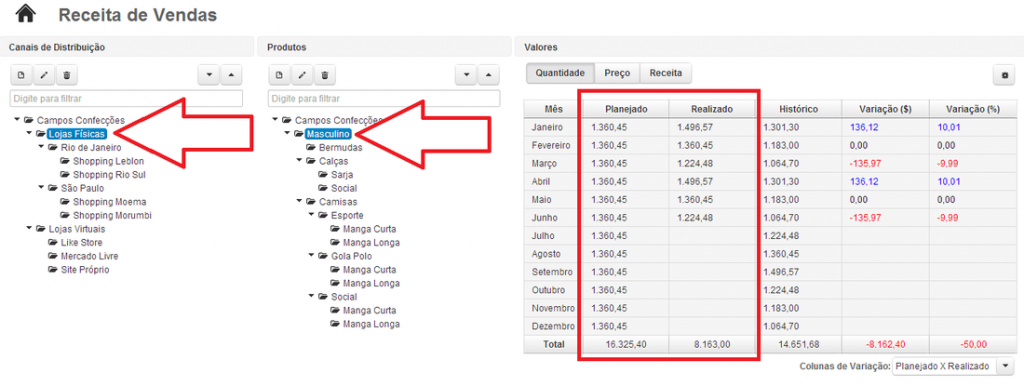Click the Total Realizado value 8.163,00
This screenshot has width=1024, height=386.
click(712, 344)
